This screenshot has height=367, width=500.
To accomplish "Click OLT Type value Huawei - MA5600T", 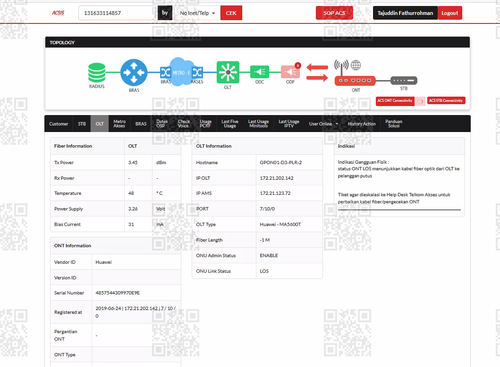I will [x=280, y=224].
